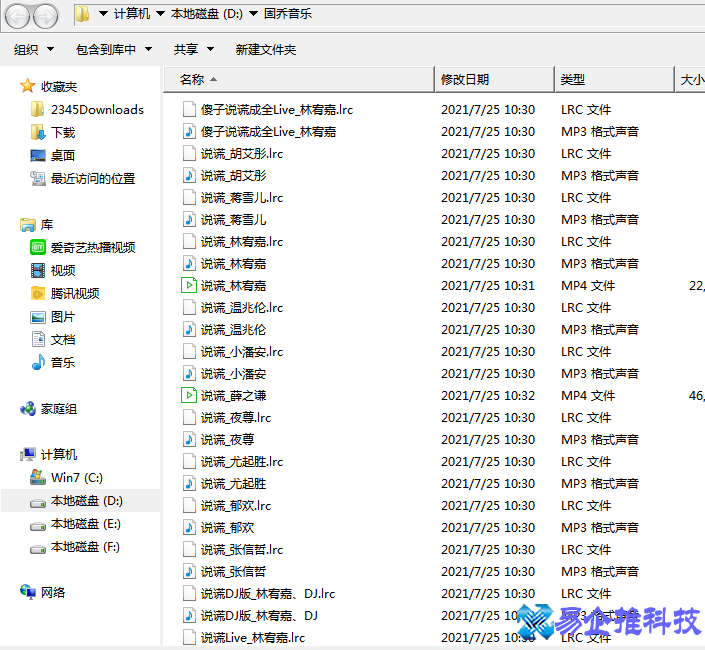This screenshot has height=650, width=705.
Task: Select MP3 file 说谎_蒋雪儿
Action: tap(233, 220)
